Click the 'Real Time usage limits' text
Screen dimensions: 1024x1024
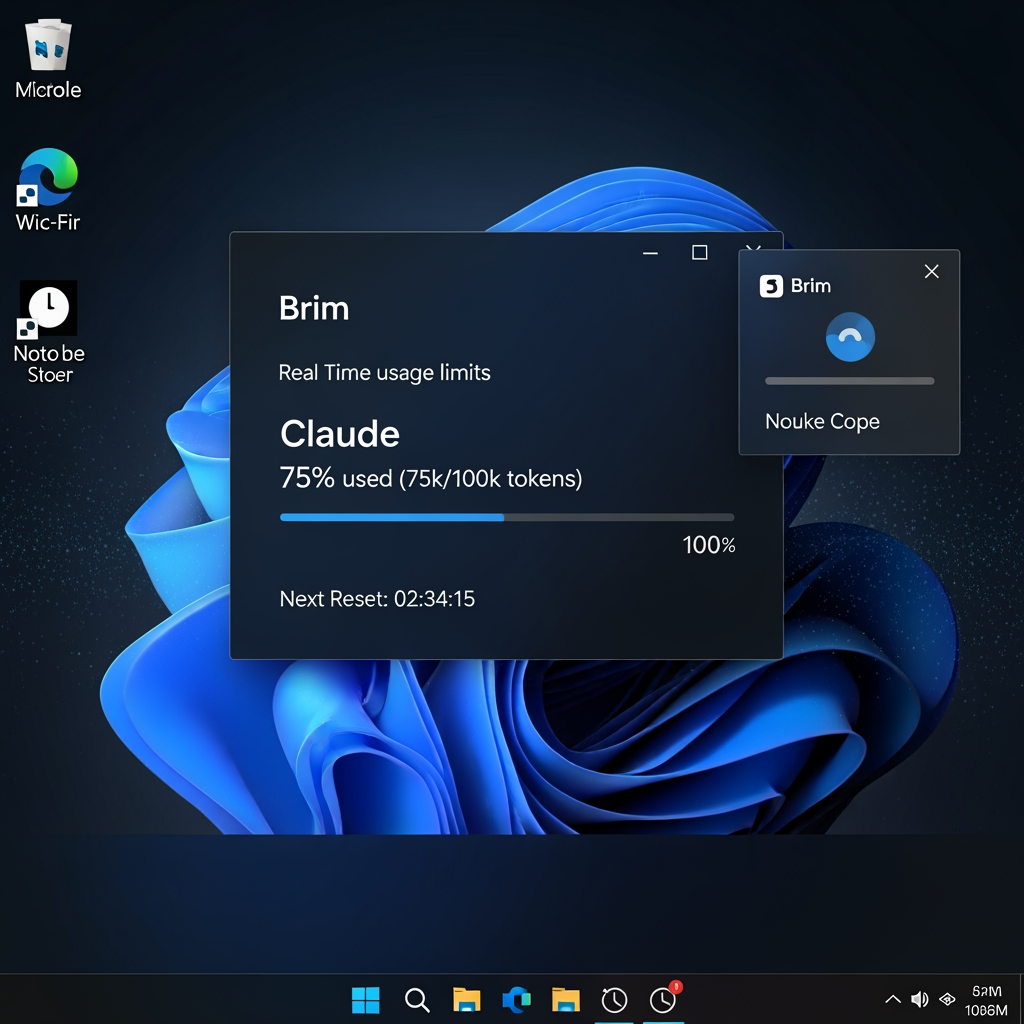tap(385, 373)
